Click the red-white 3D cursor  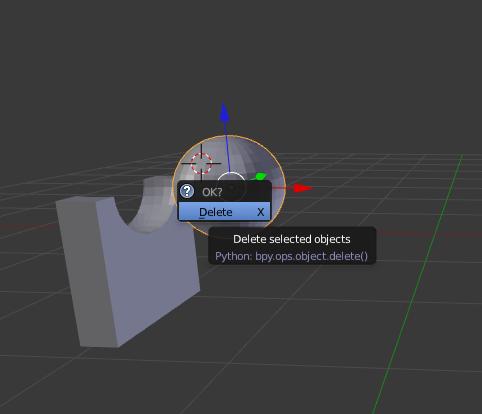pos(201,163)
